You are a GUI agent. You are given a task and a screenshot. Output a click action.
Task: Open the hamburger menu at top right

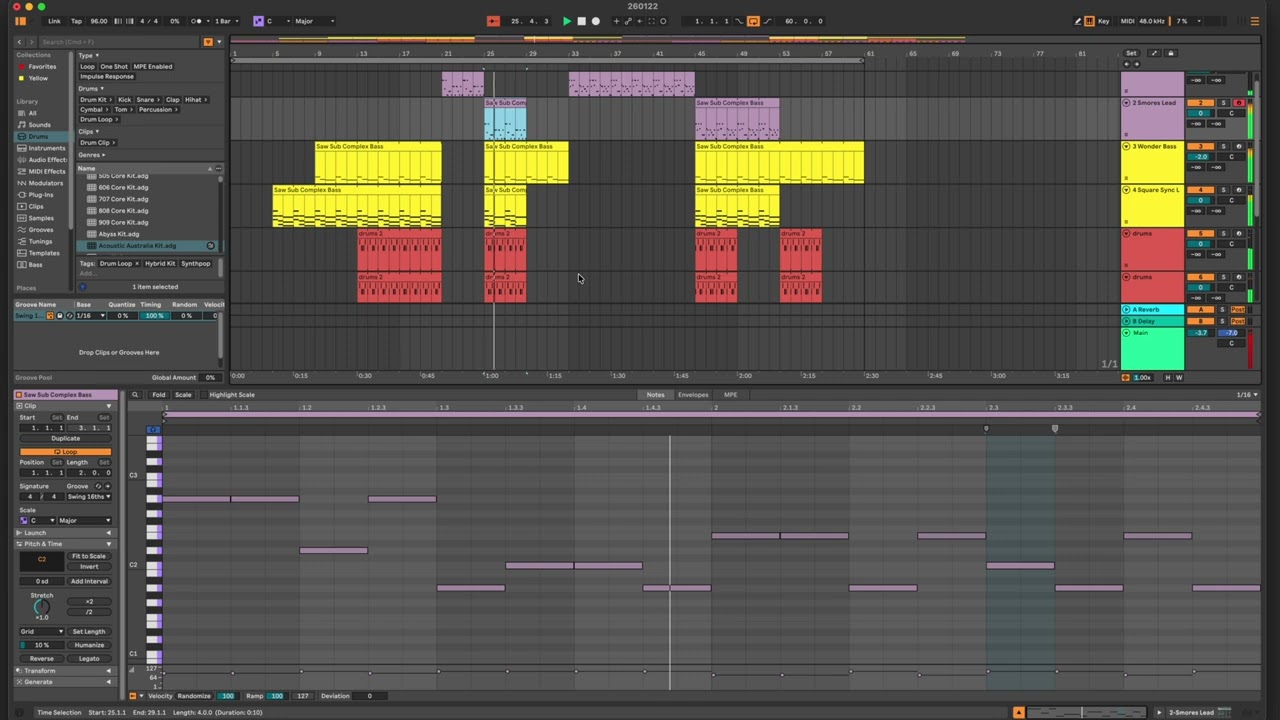pyautogui.click(x=1254, y=21)
